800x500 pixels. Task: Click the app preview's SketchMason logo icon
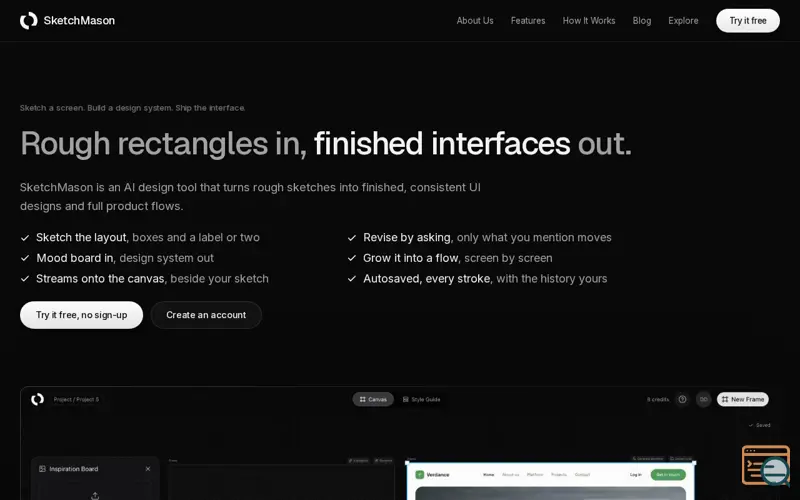[37, 399]
